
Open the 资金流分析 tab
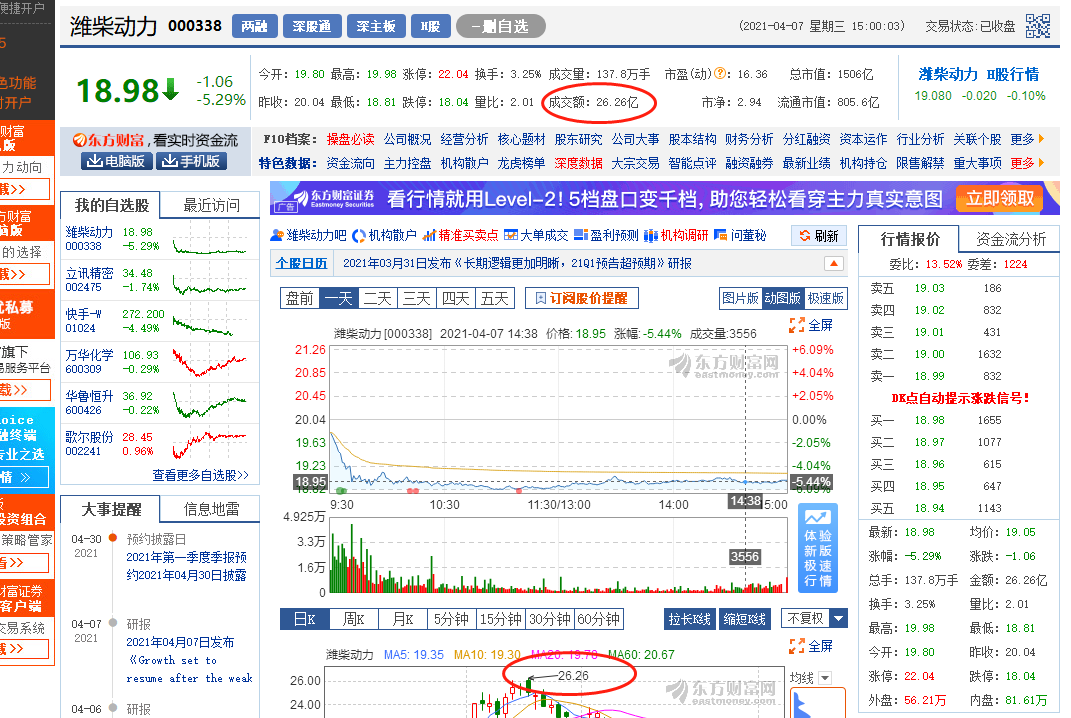click(x=1011, y=239)
